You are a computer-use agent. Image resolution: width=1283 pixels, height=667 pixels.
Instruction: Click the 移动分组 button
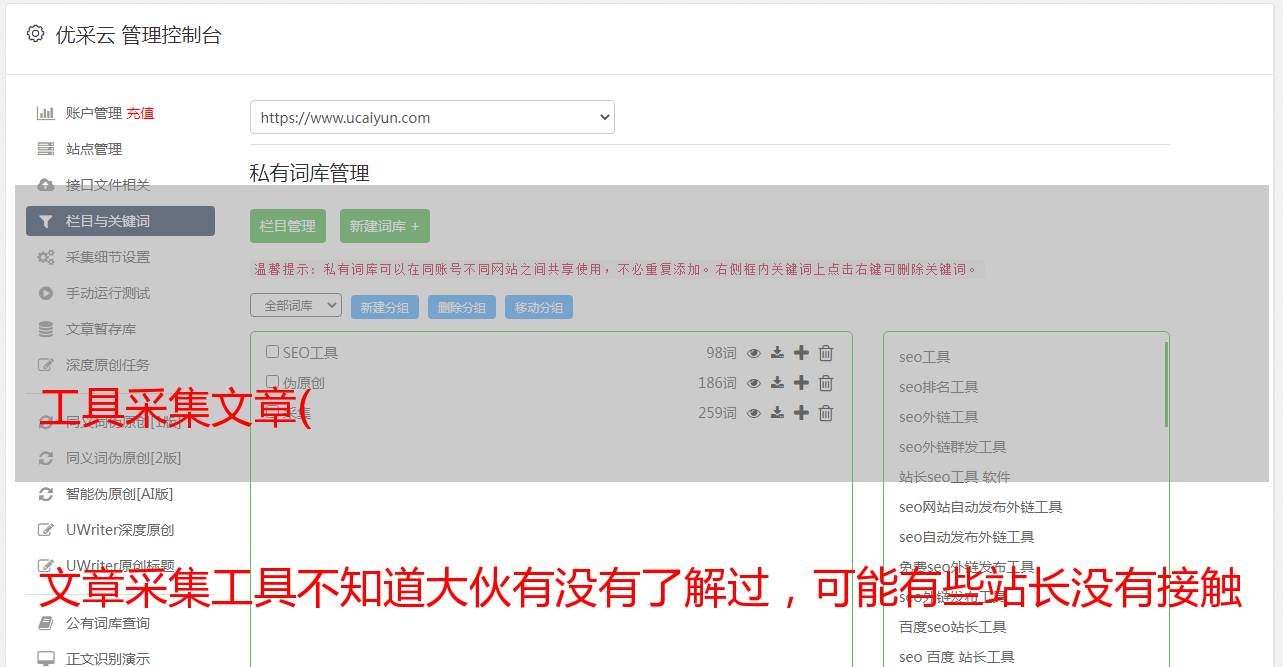pos(539,307)
